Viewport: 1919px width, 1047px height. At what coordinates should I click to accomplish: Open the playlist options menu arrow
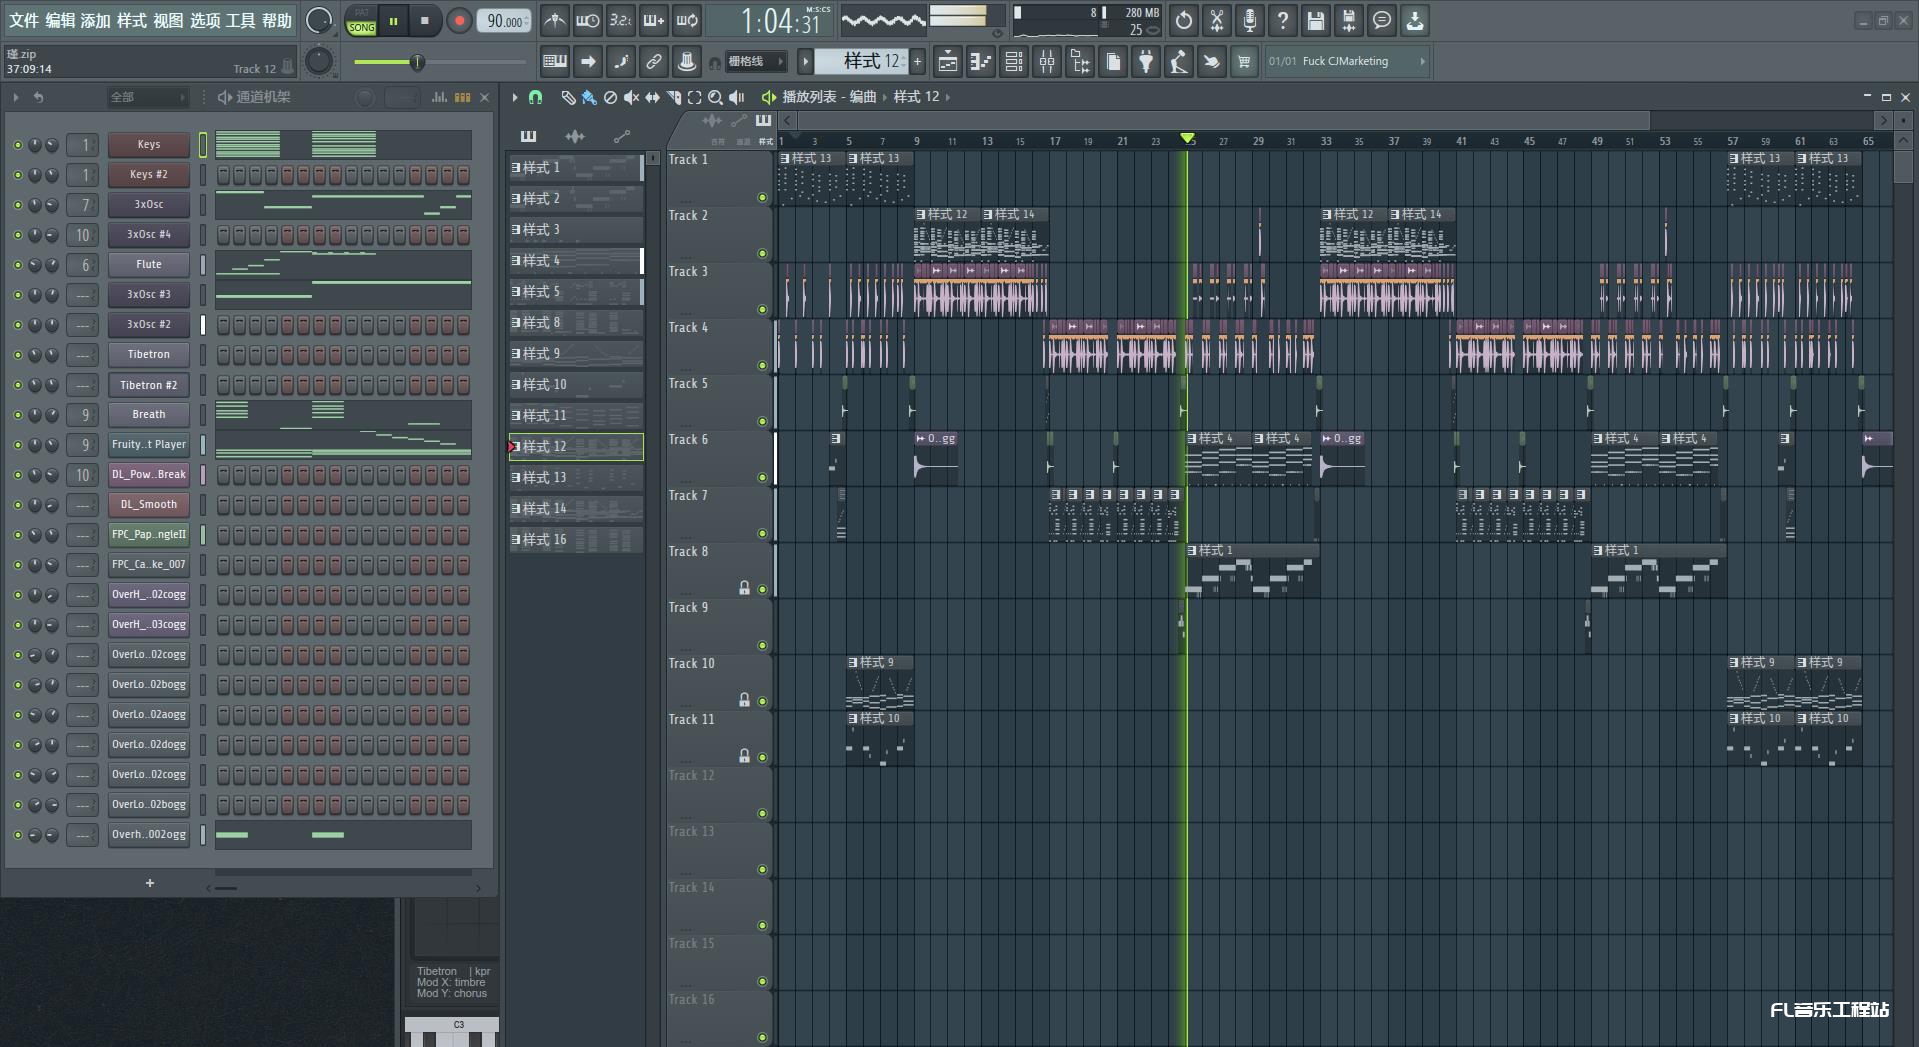pyautogui.click(x=515, y=97)
